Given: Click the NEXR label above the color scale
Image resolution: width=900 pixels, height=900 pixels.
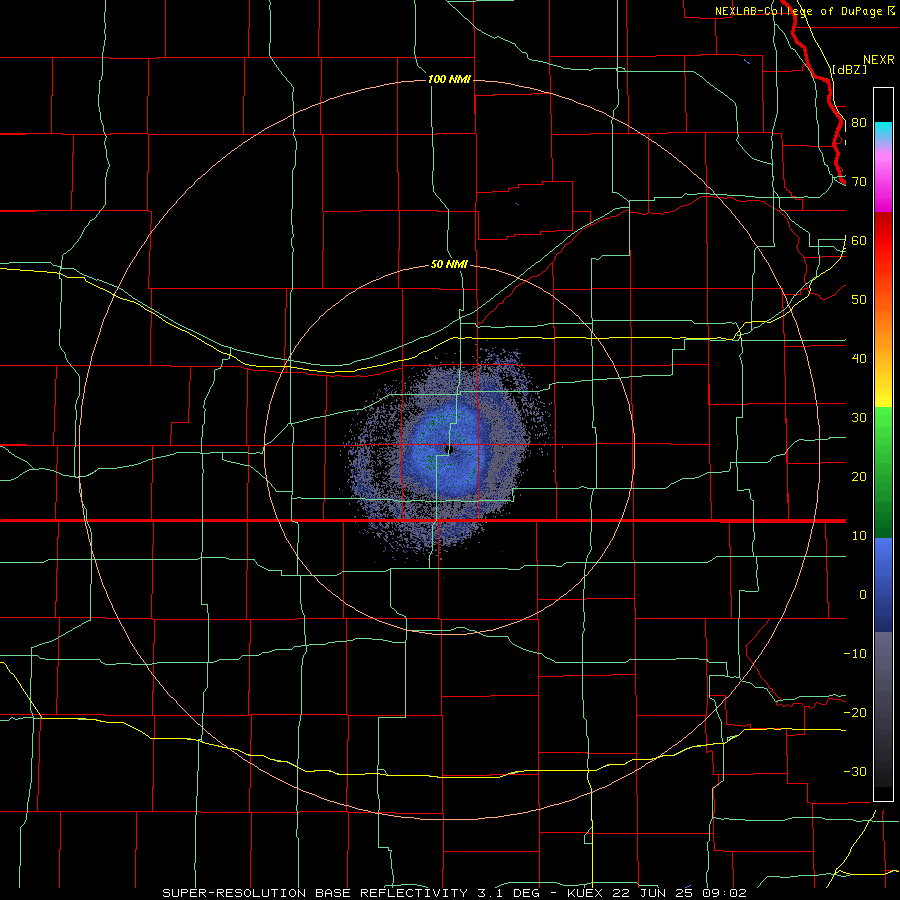Looking at the screenshot, I should tap(878, 60).
